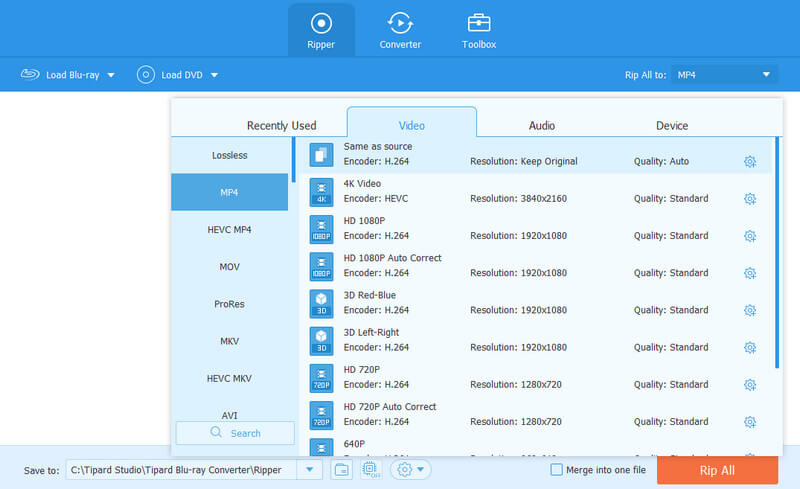This screenshot has width=800, height=489.
Task: Open the Rip All to MP4 dropdown
Action: coord(723,75)
